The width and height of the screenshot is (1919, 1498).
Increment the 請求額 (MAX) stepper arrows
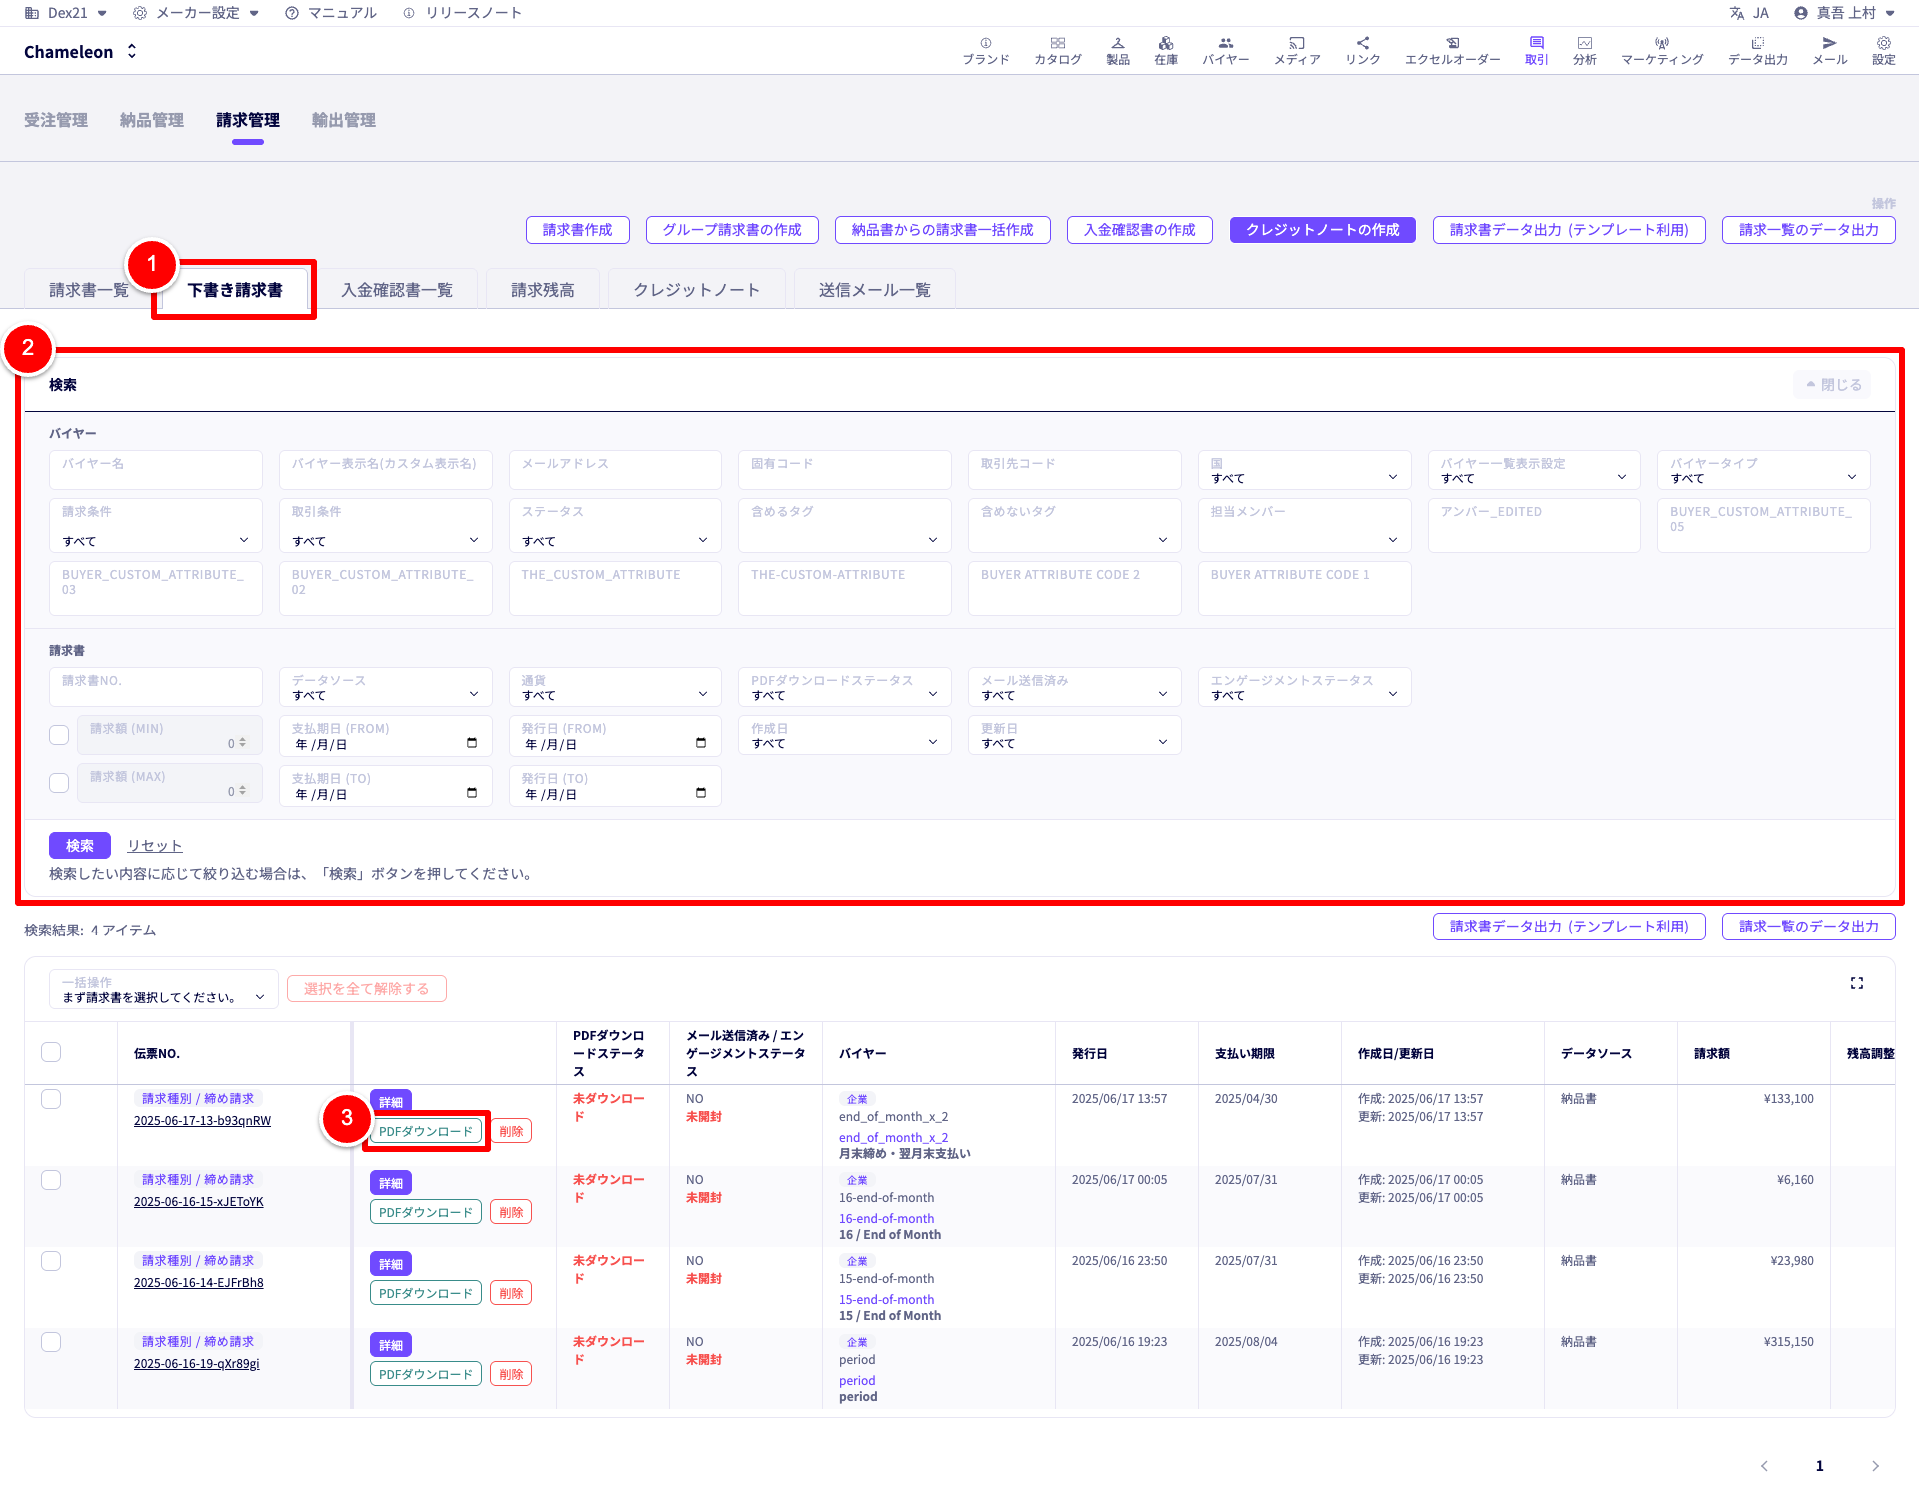242,787
